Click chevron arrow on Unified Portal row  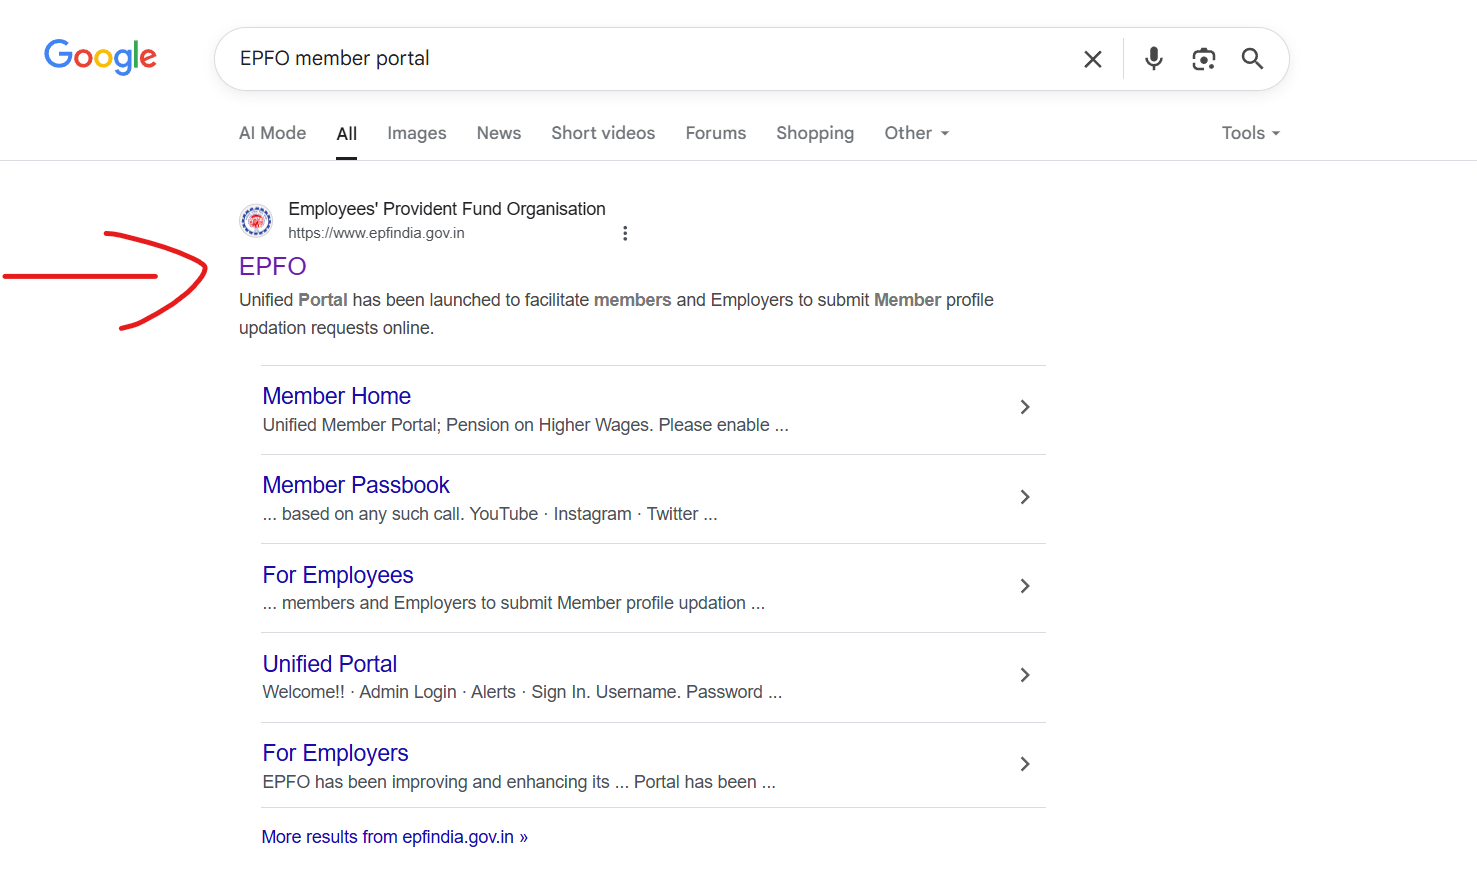pyautogui.click(x=1025, y=675)
